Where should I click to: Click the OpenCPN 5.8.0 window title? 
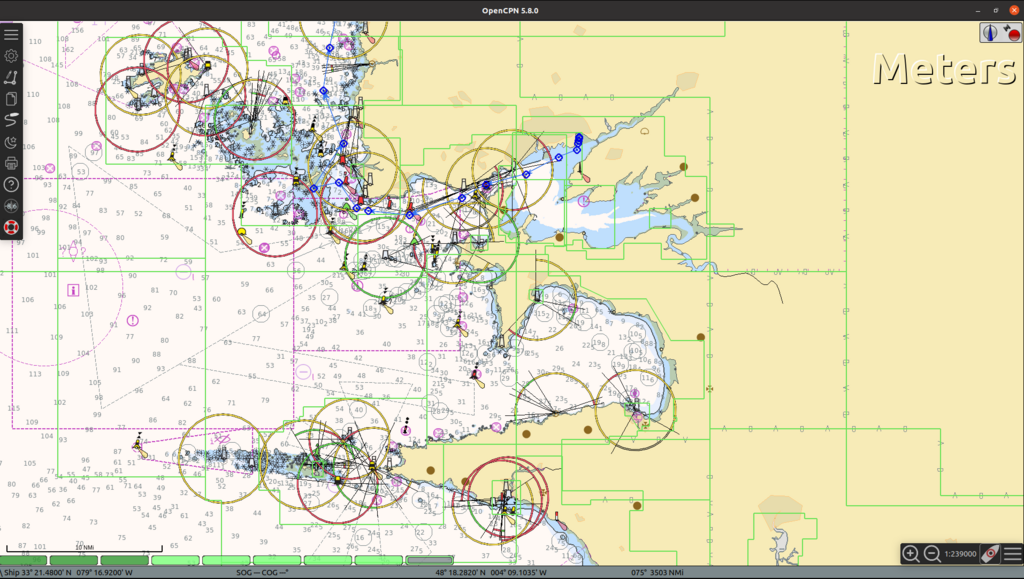(x=510, y=10)
